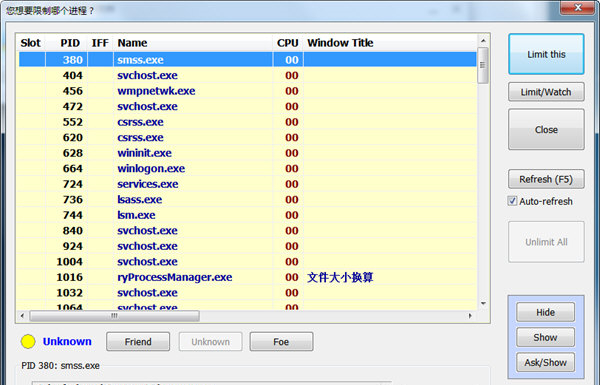
Task: Select the winlogon.exe process
Action: tap(248, 168)
